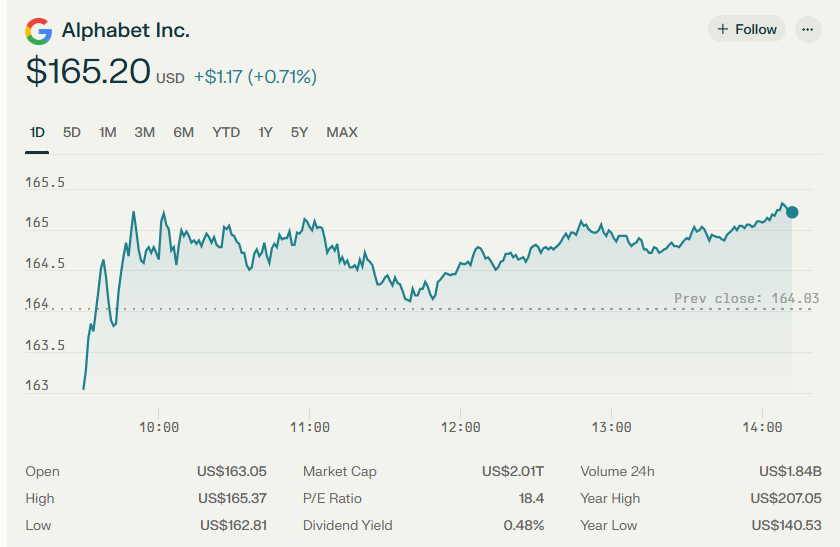Open the three-dot more options menu
Image resolution: width=840 pixels, height=547 pixels.
pyautogui.click(x=808, y=29)
